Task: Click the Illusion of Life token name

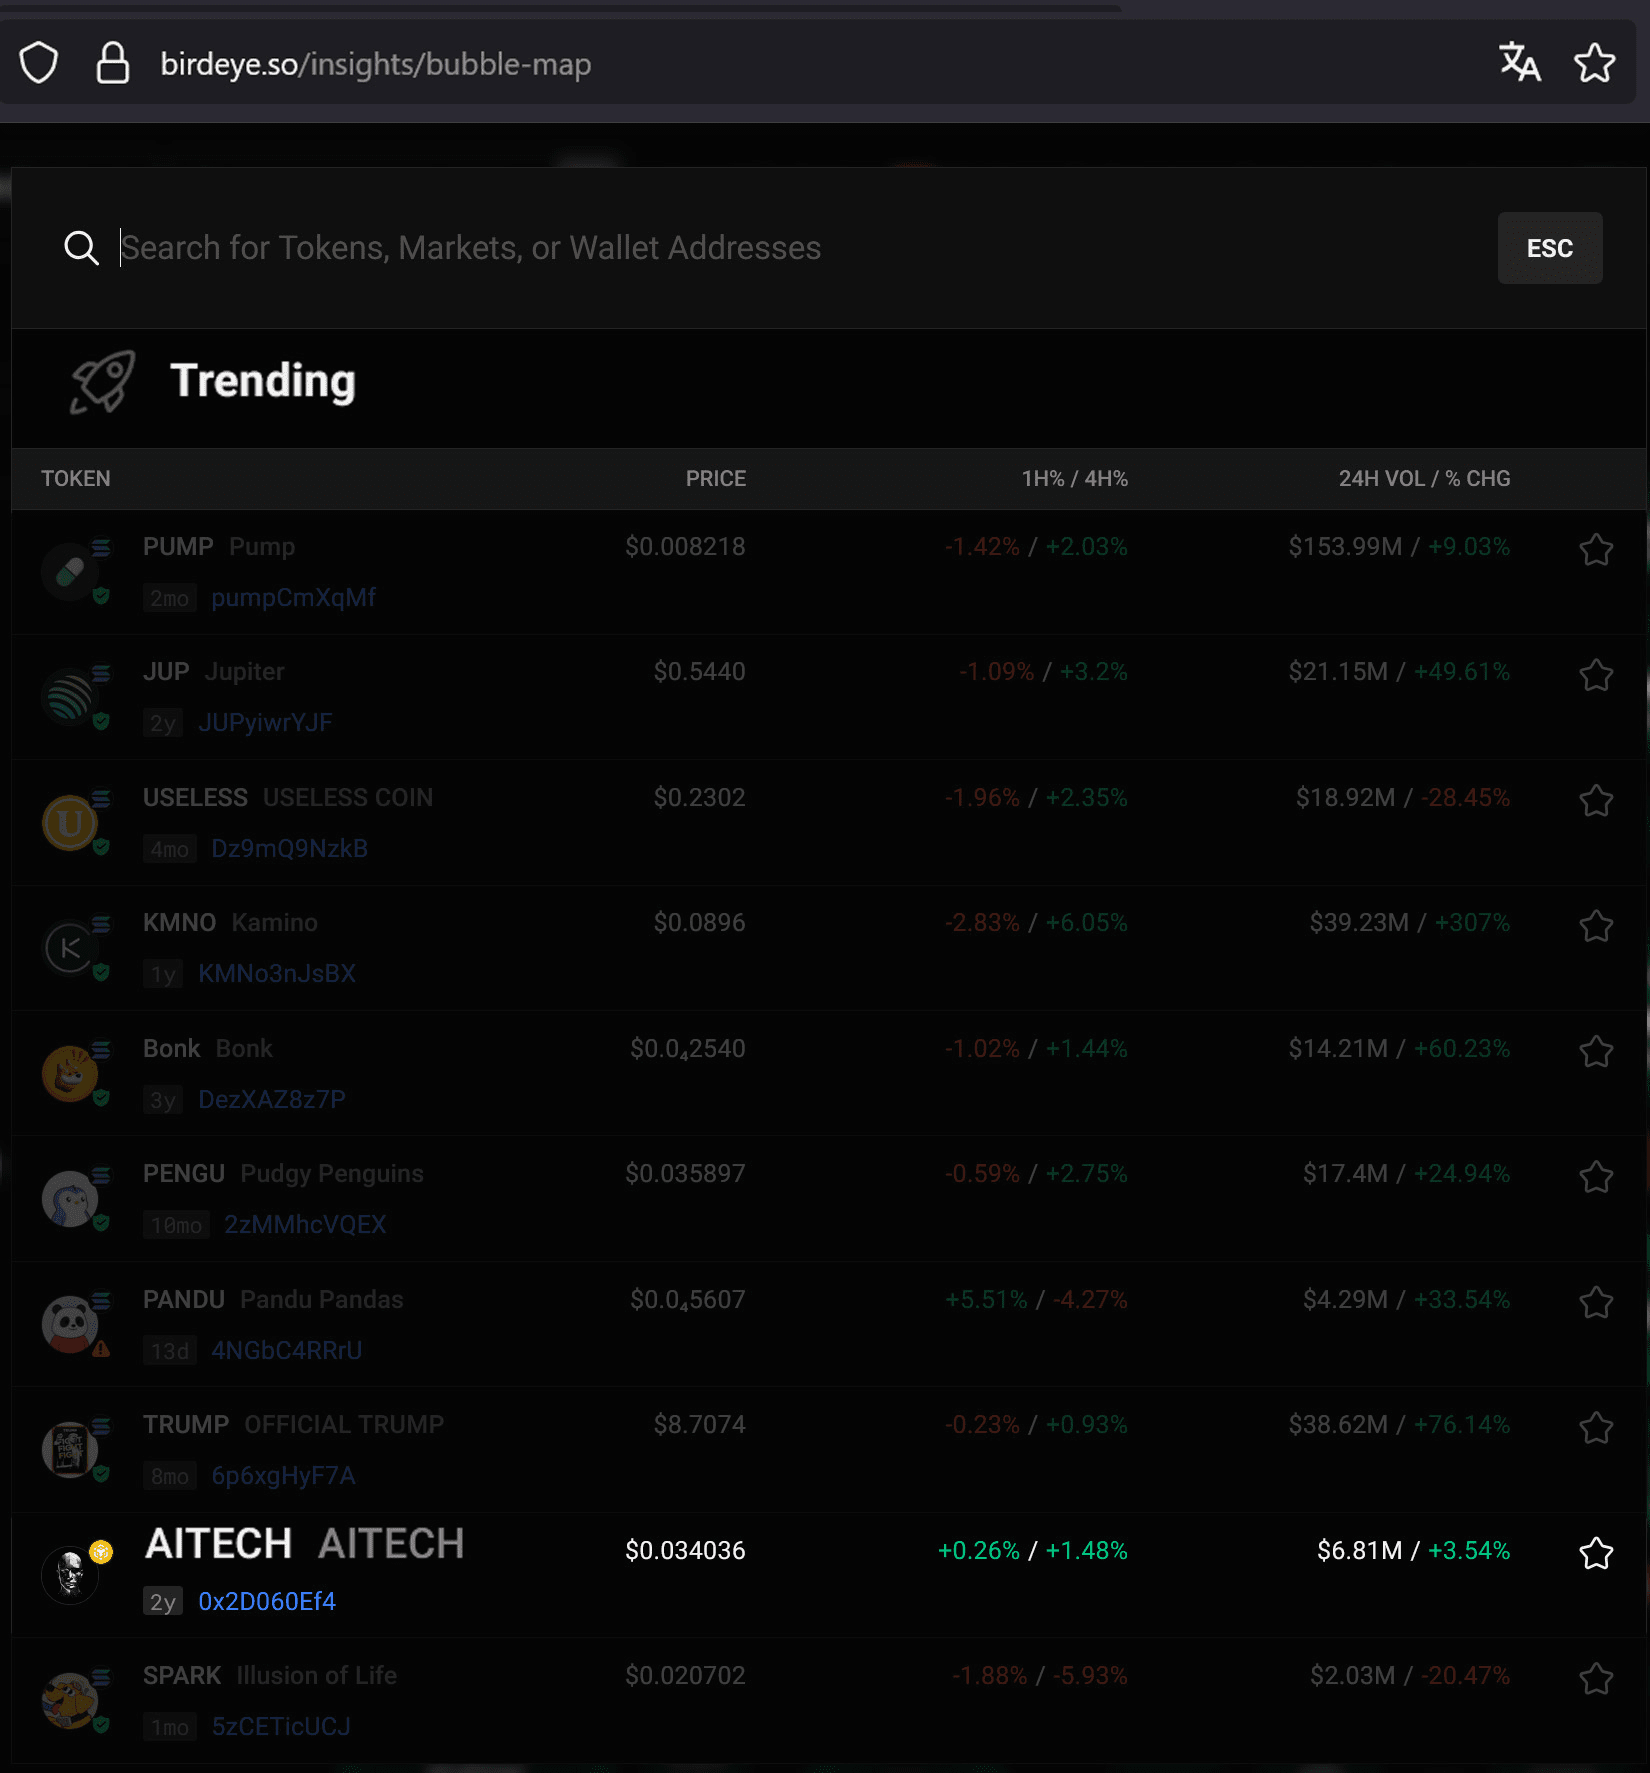Action: pos(317,1676)
